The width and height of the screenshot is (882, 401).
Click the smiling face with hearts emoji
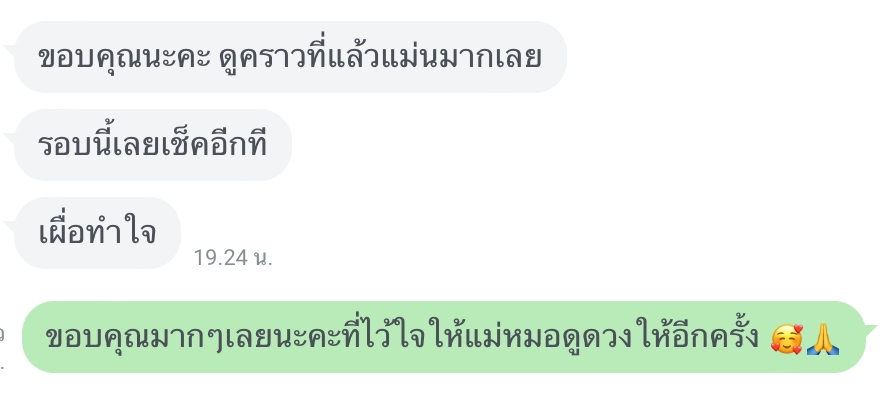[x=786, y=339]
